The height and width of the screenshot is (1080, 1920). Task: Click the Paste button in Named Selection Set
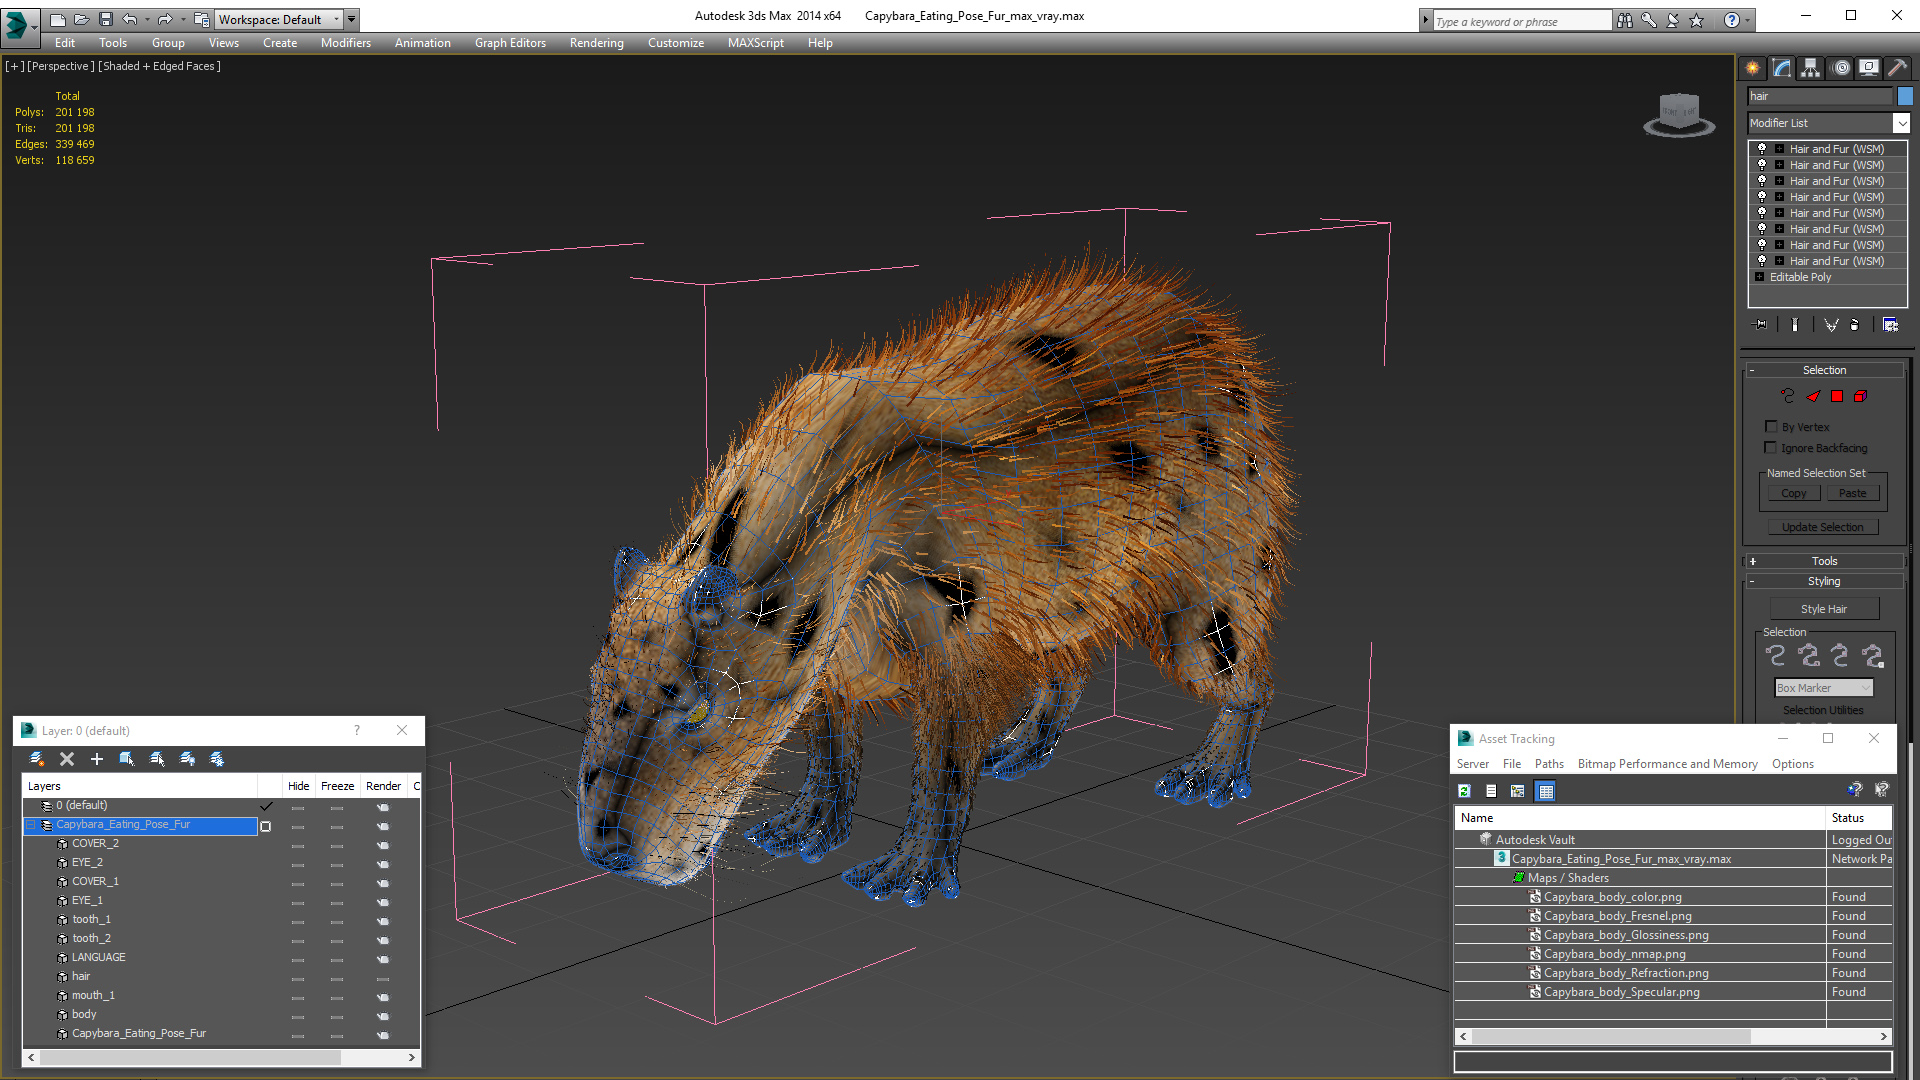1853,492
